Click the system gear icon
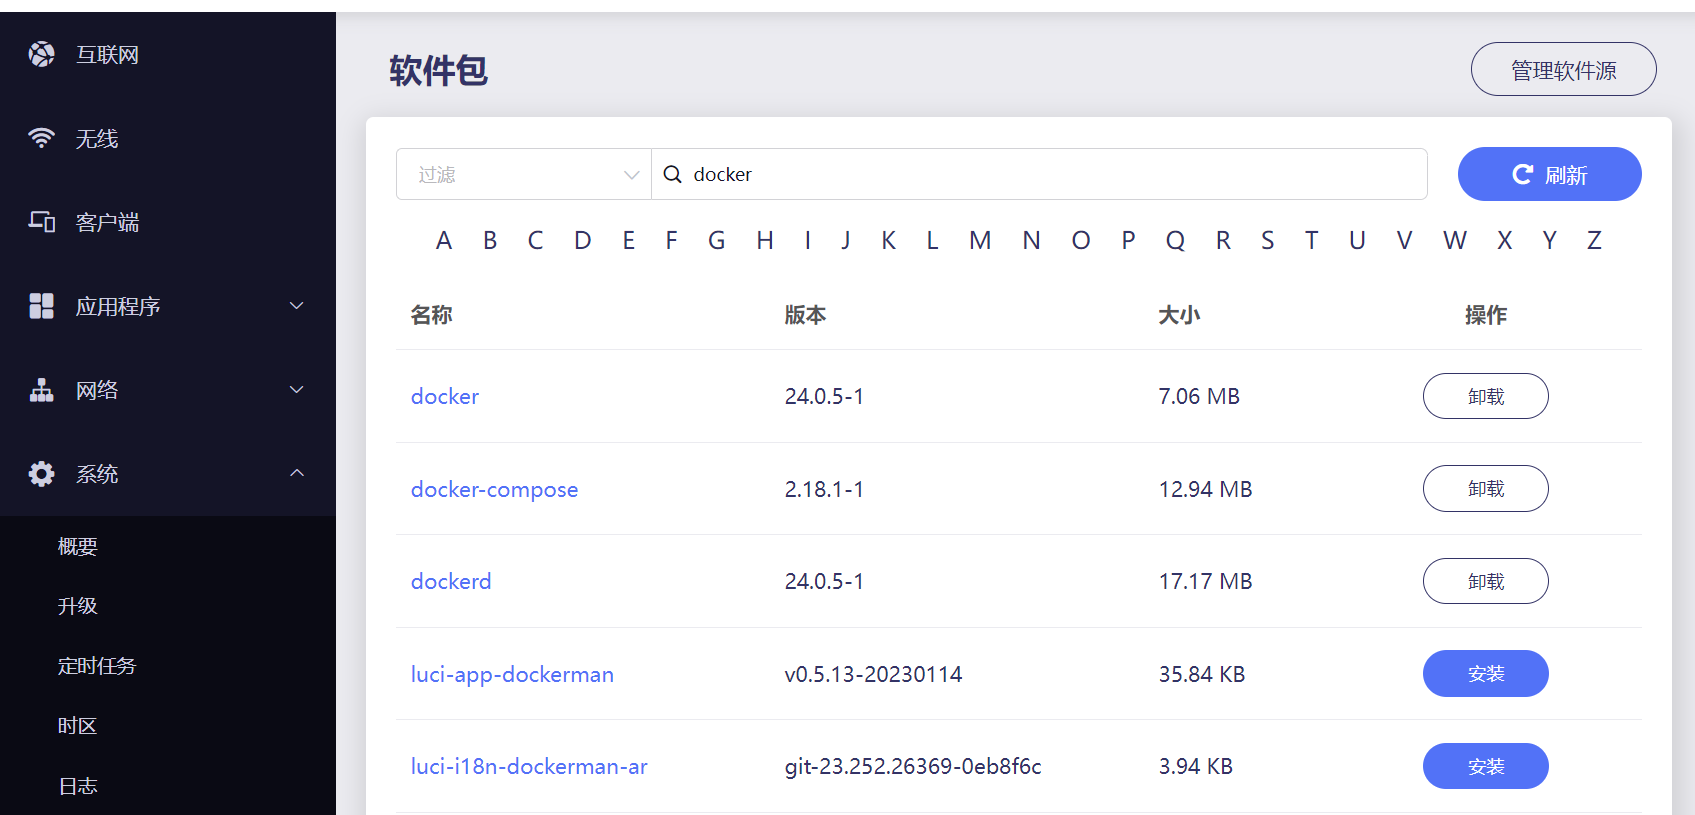The image size is (1695, 815). [42, 474]
